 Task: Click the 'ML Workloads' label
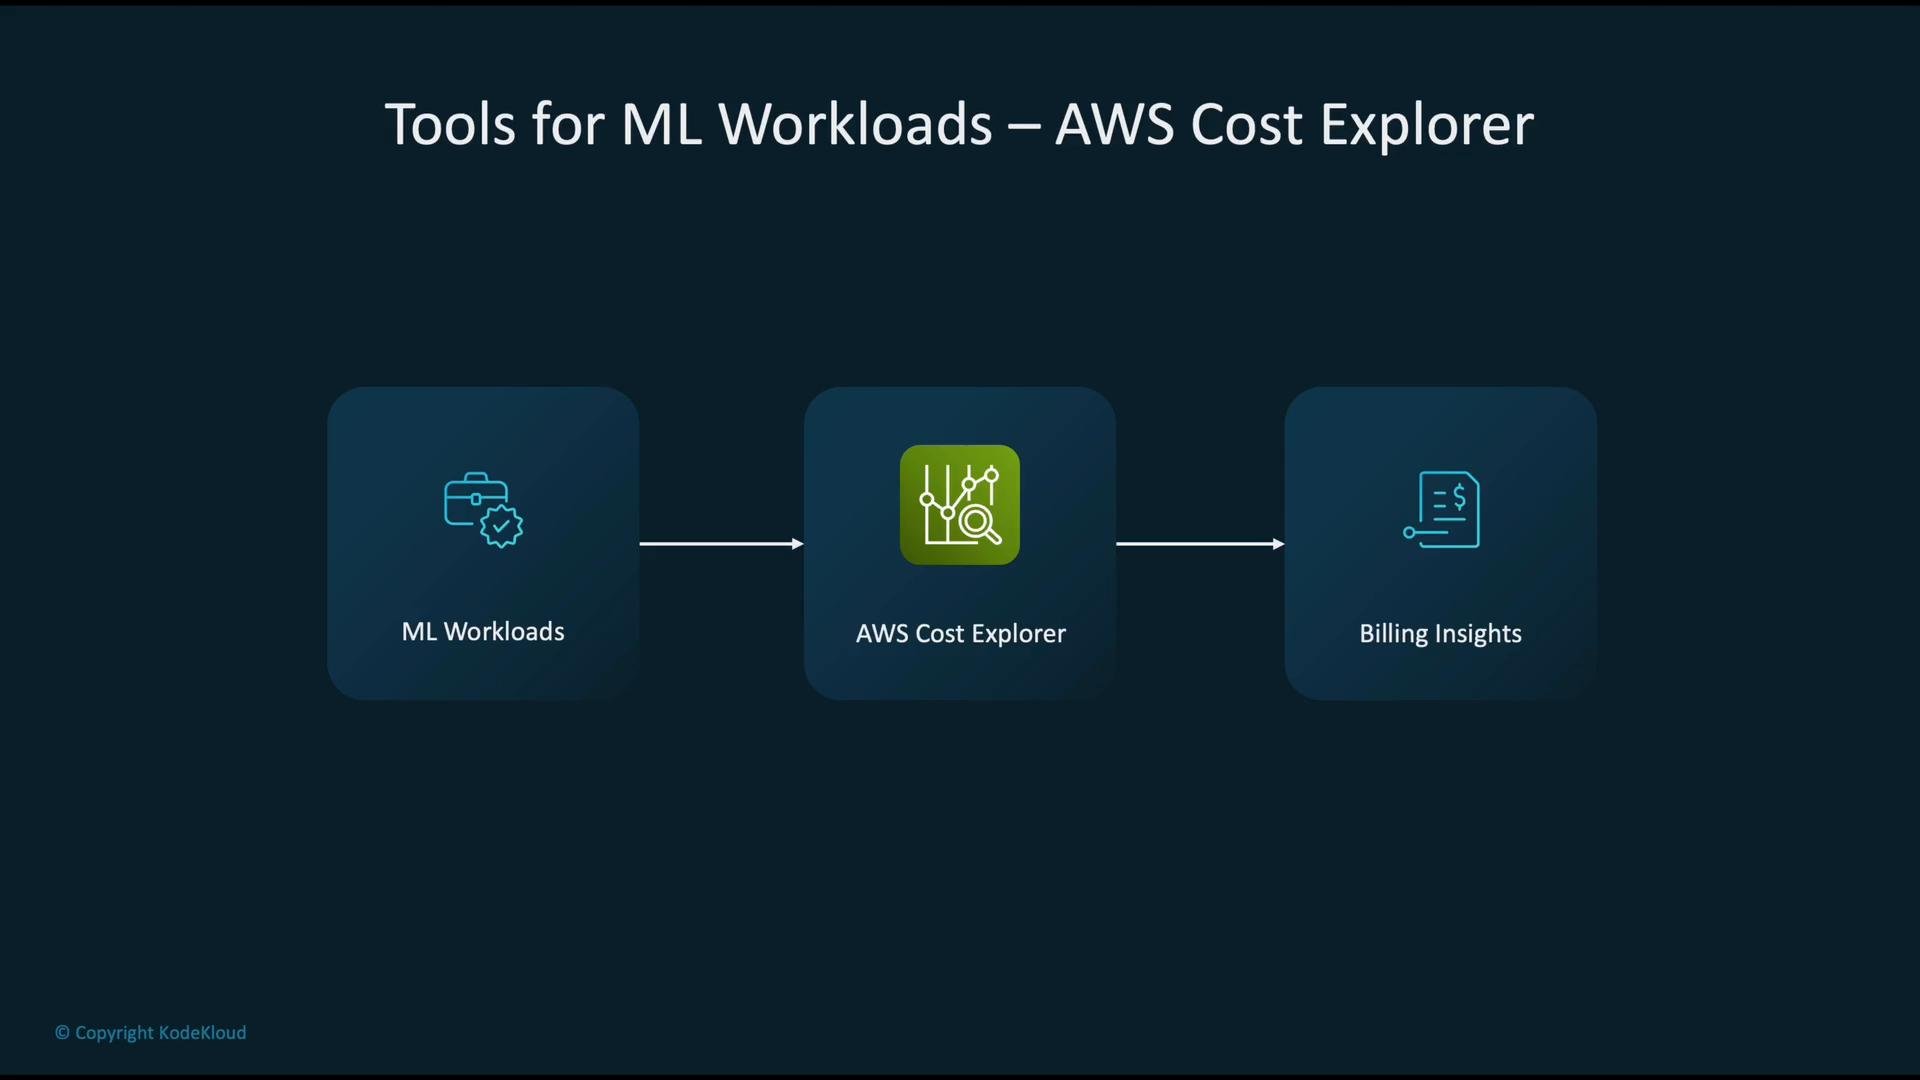pyautogui.click(x=483, y=631)
